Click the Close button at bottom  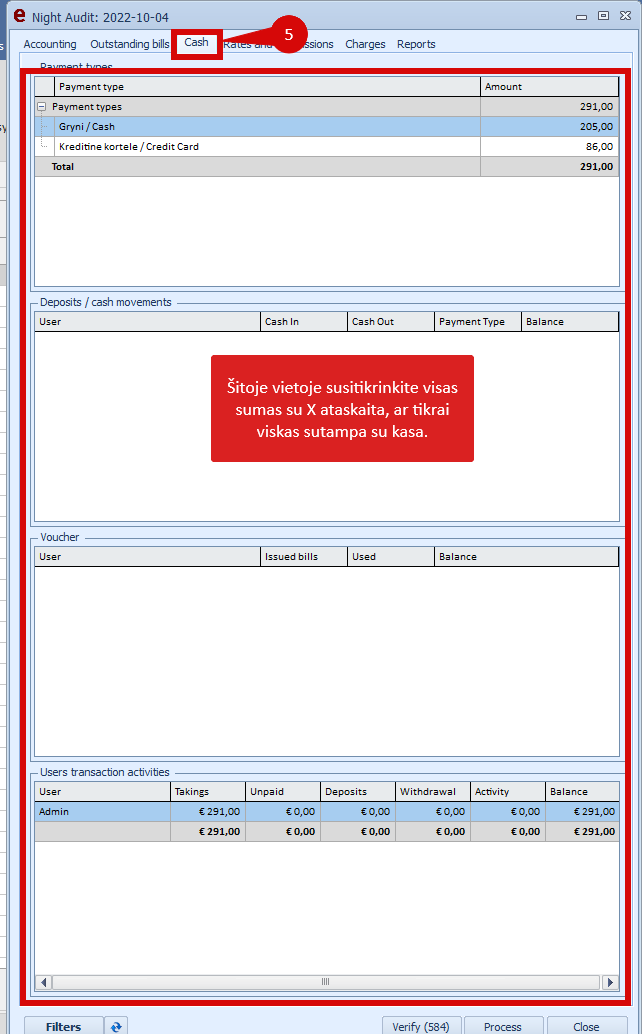586,1026
